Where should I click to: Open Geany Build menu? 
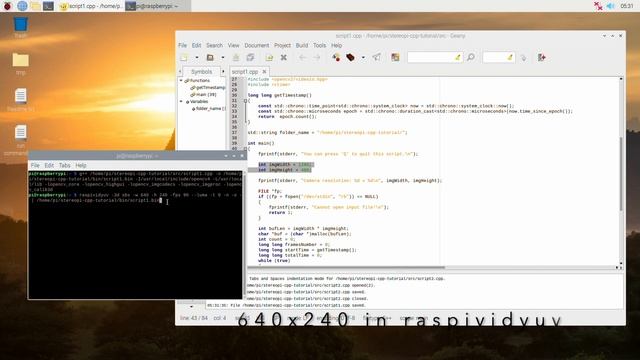pos(302,45)
